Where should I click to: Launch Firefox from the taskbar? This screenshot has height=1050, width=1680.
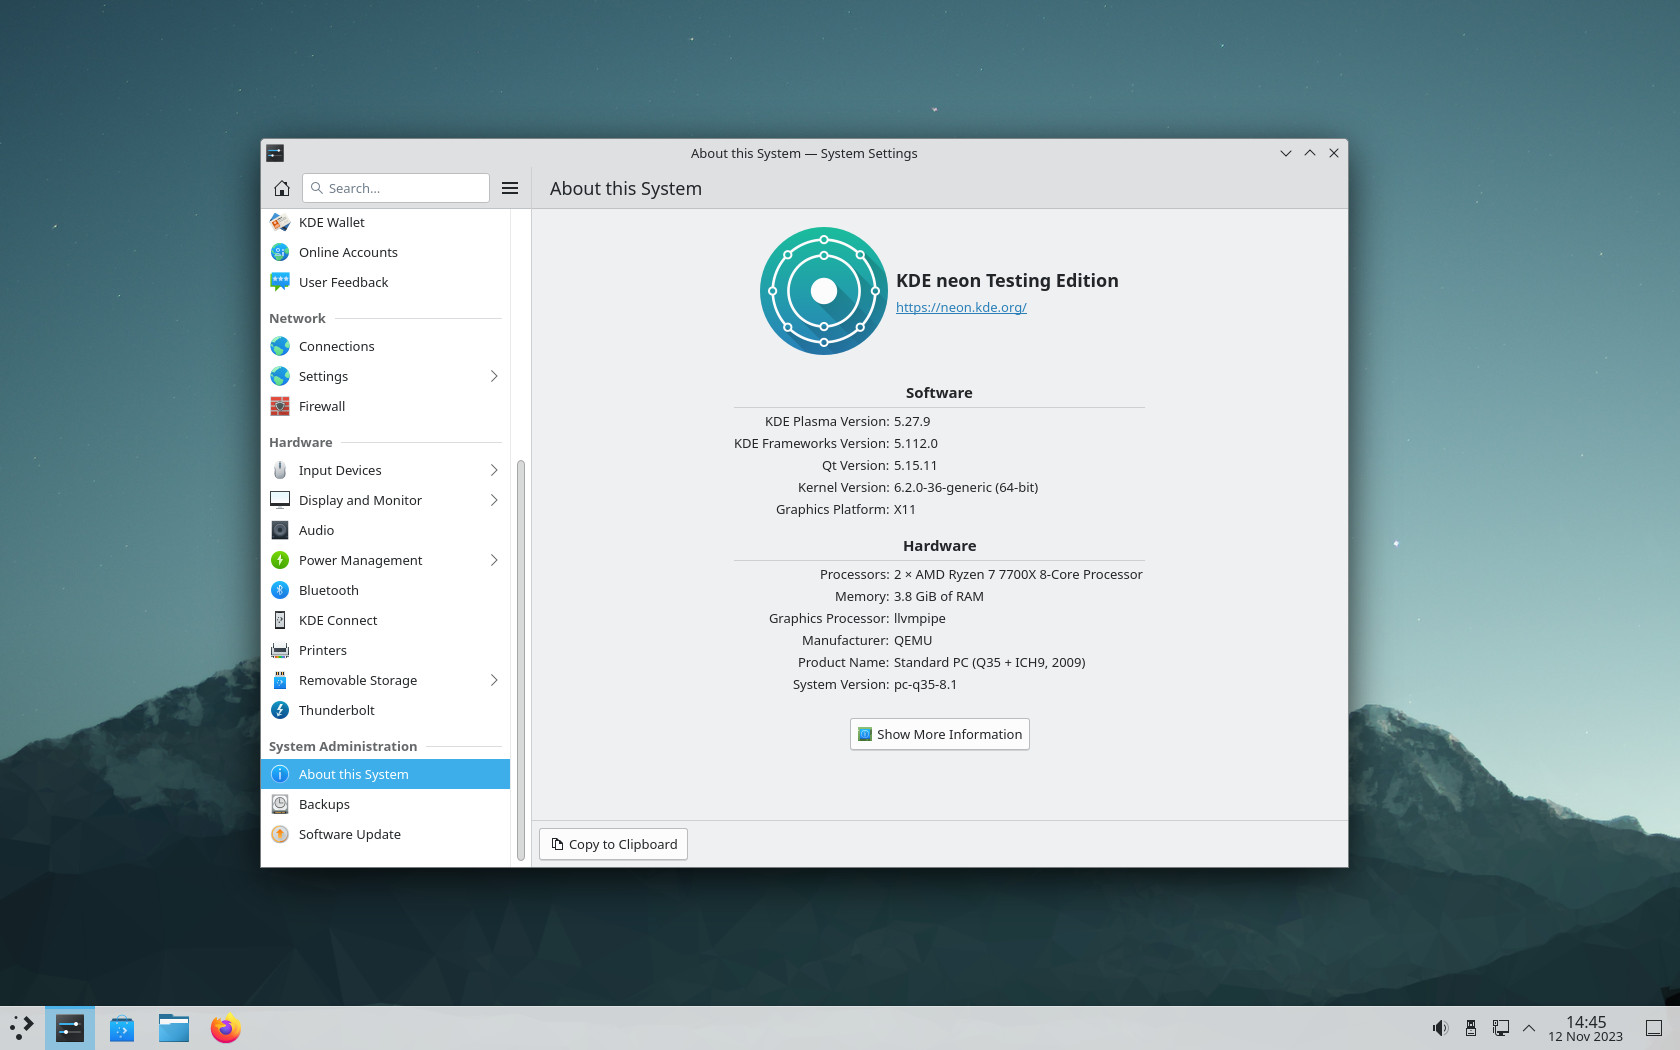(226, 1028)
